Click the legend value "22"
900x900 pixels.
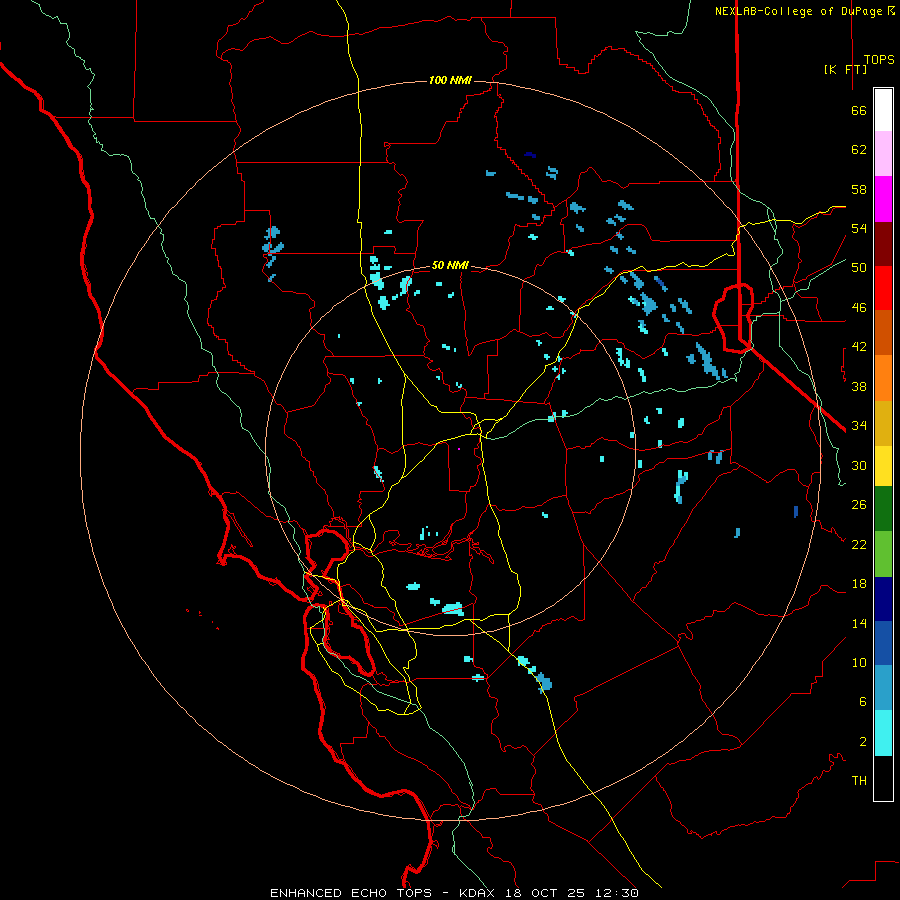(859, 545)
